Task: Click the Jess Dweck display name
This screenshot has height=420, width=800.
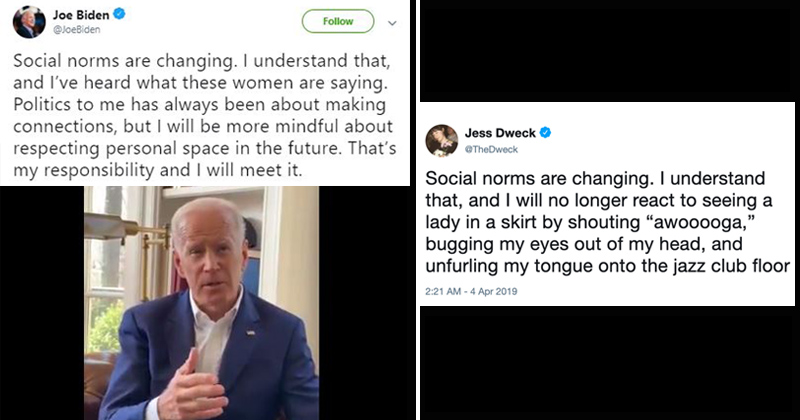Action: click(500, 133)
